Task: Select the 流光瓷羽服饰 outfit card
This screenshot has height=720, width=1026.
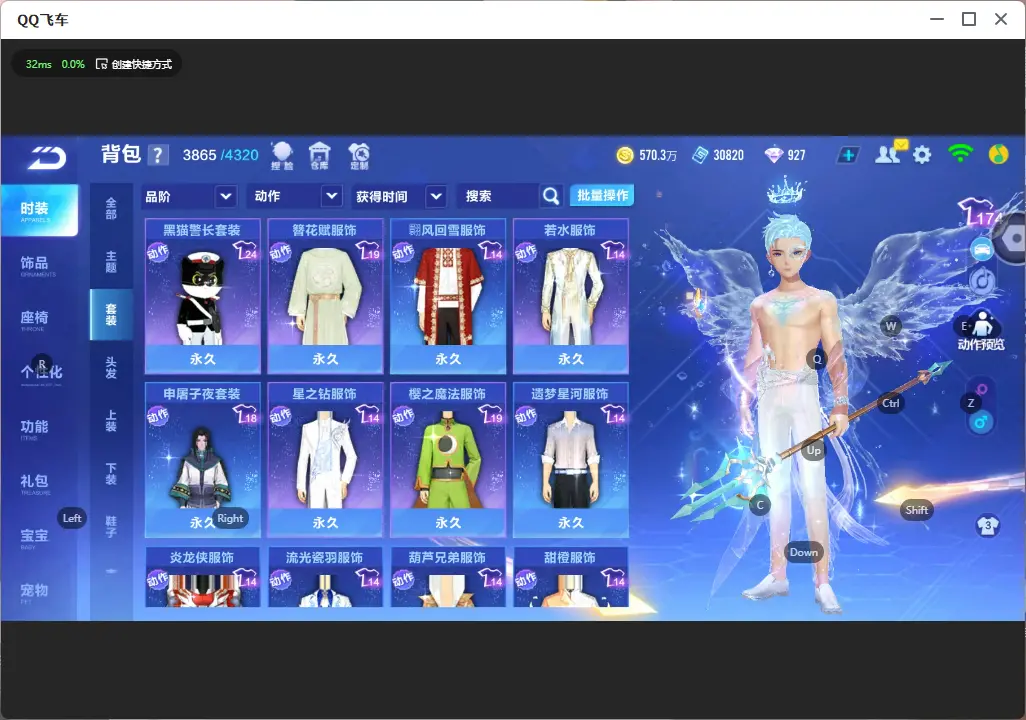Action: (325, 577)
